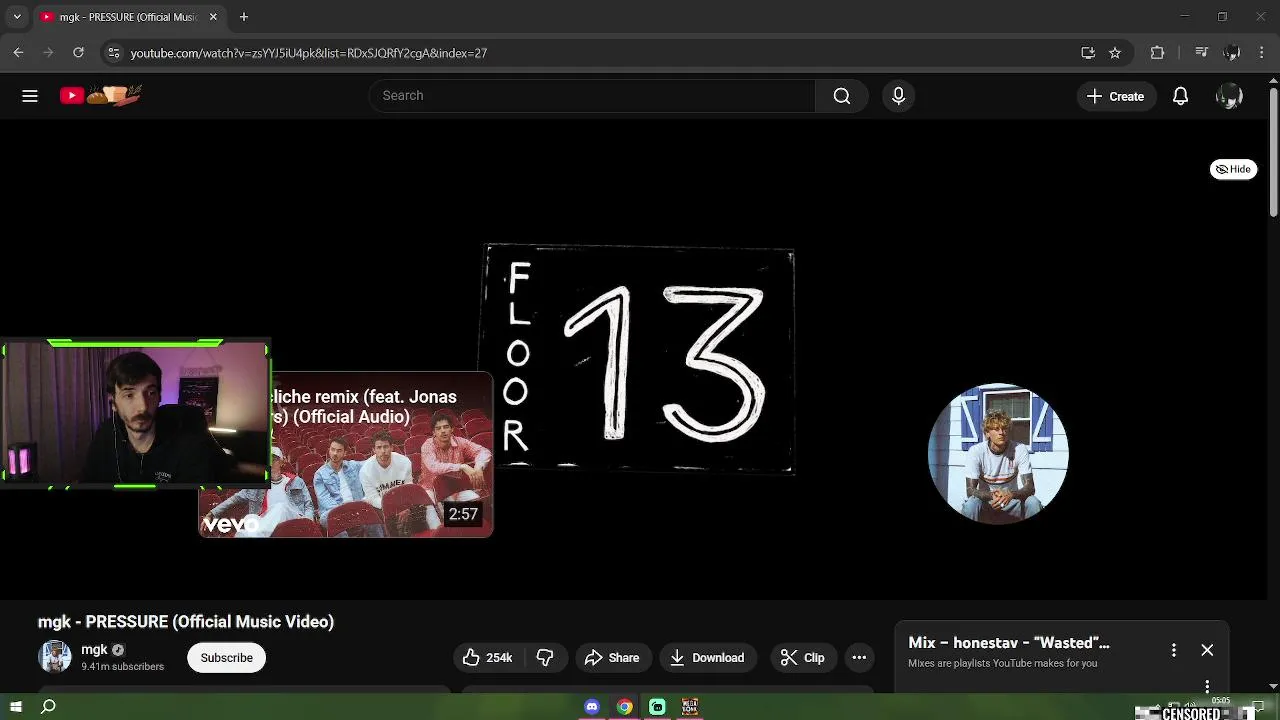Image resolution: width=1280 pixels, height=720 pixels.
Task: Focus the YouTube Search field
Action: [x=592, y=96]
